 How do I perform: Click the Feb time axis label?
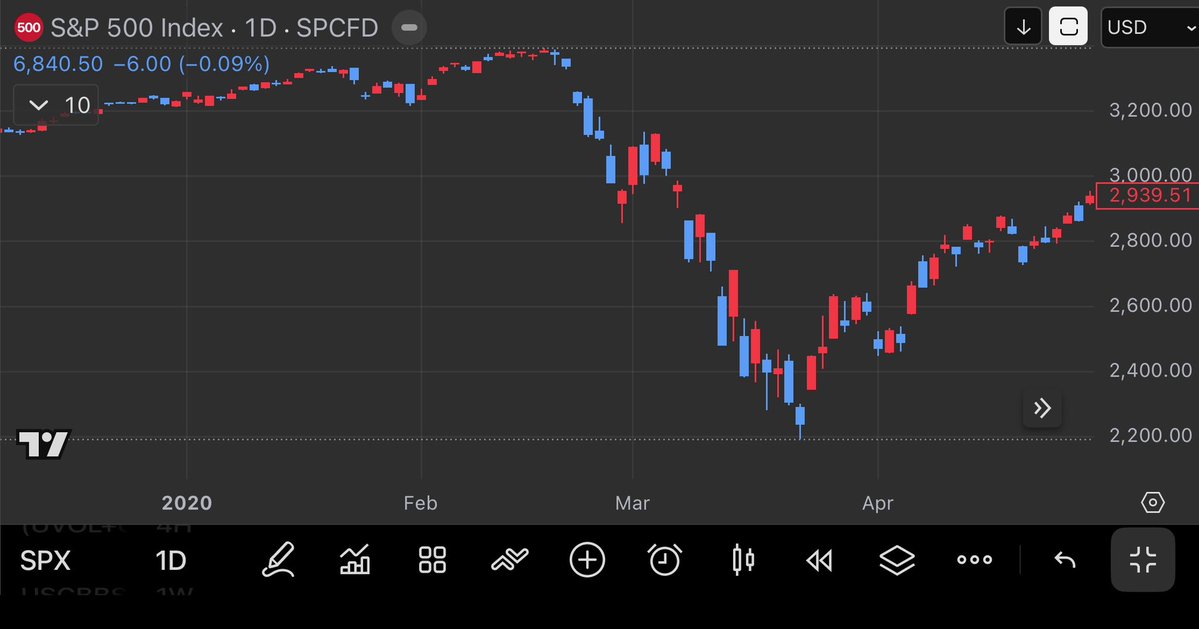[421, 503]
